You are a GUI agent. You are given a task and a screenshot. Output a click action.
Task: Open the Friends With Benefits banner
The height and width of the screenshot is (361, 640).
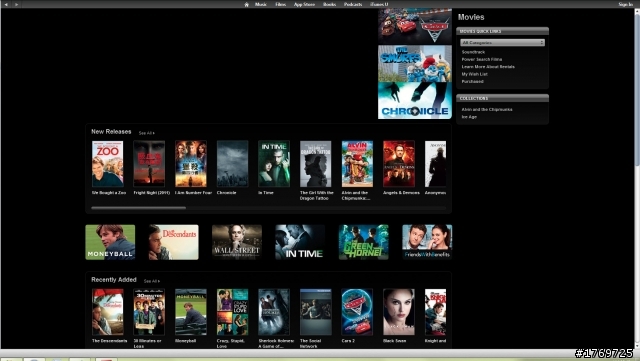427,242
